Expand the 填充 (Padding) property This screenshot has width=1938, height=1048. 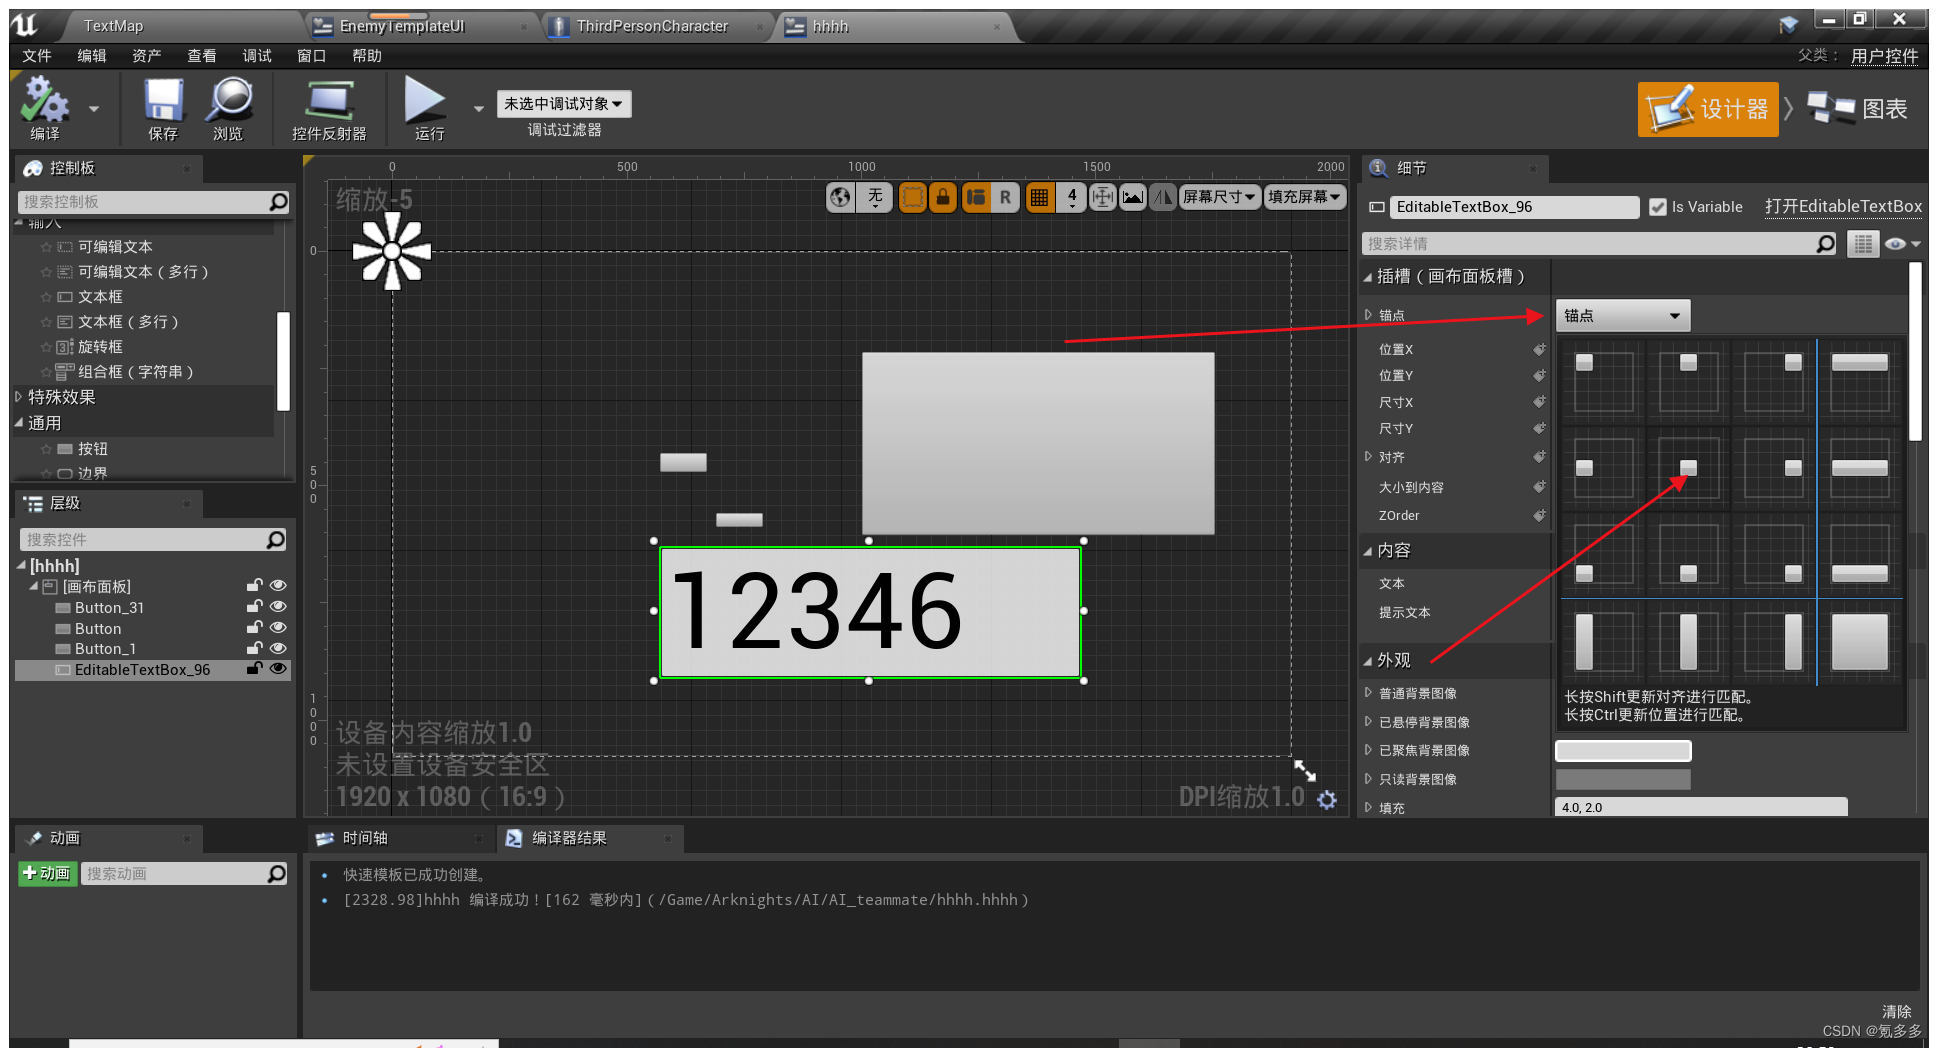[x=1369, y=808]
